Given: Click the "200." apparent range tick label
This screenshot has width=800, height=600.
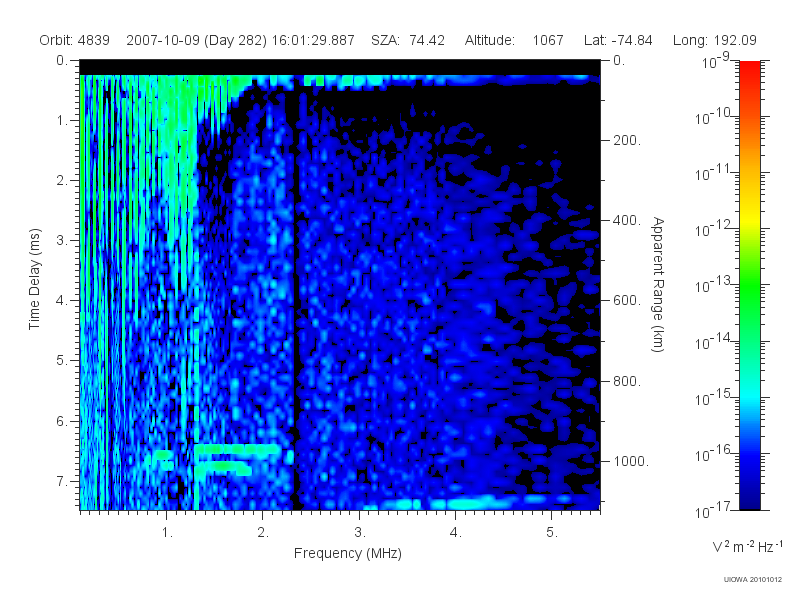Looking at the screenshot, I should click(627, 140).
